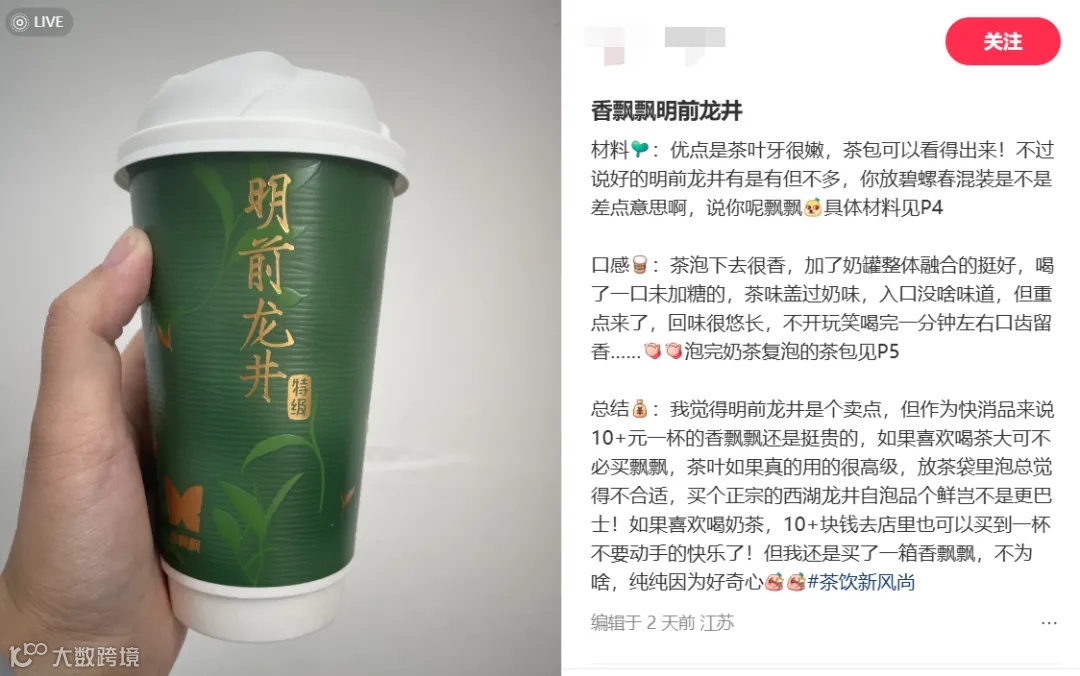The image size is (1080, 676).
Task: Open the #茶饮新风尚 hashtag link
Action: 861,582
